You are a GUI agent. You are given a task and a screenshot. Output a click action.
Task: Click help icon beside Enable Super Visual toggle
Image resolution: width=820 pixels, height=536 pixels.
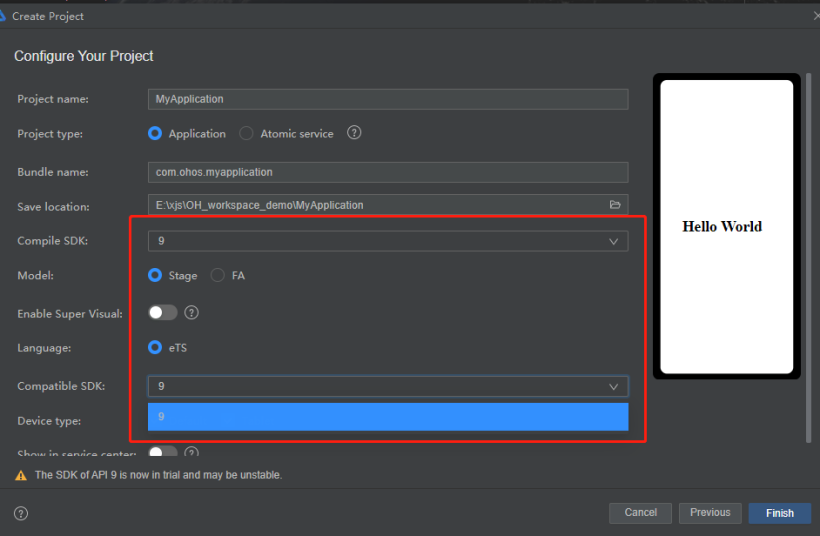pyautogui.click(x=192, y=313)
